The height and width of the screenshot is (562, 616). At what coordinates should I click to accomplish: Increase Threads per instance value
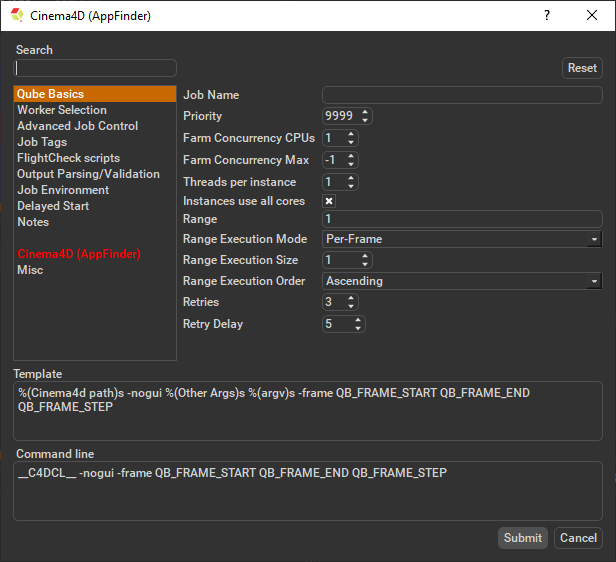tap(351, 178)
